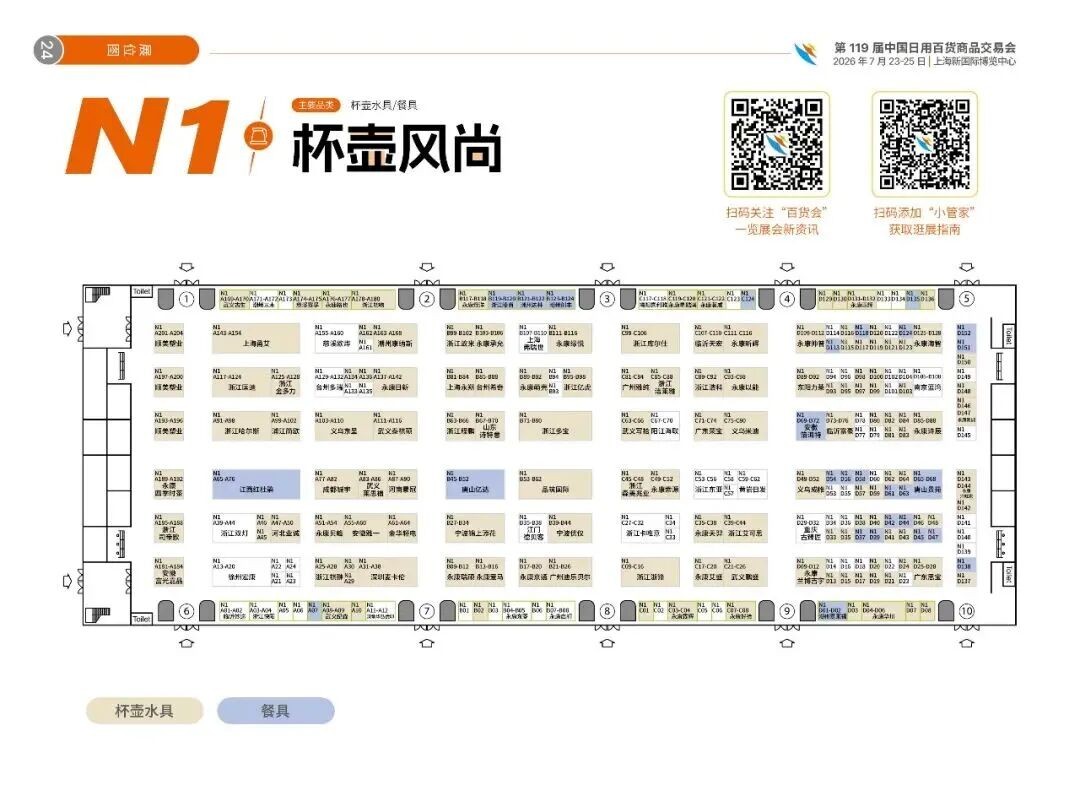Click the 武义泰铭硕 booth A111-A116
This screenshot has height=796, width=1080.
[395, 426]
